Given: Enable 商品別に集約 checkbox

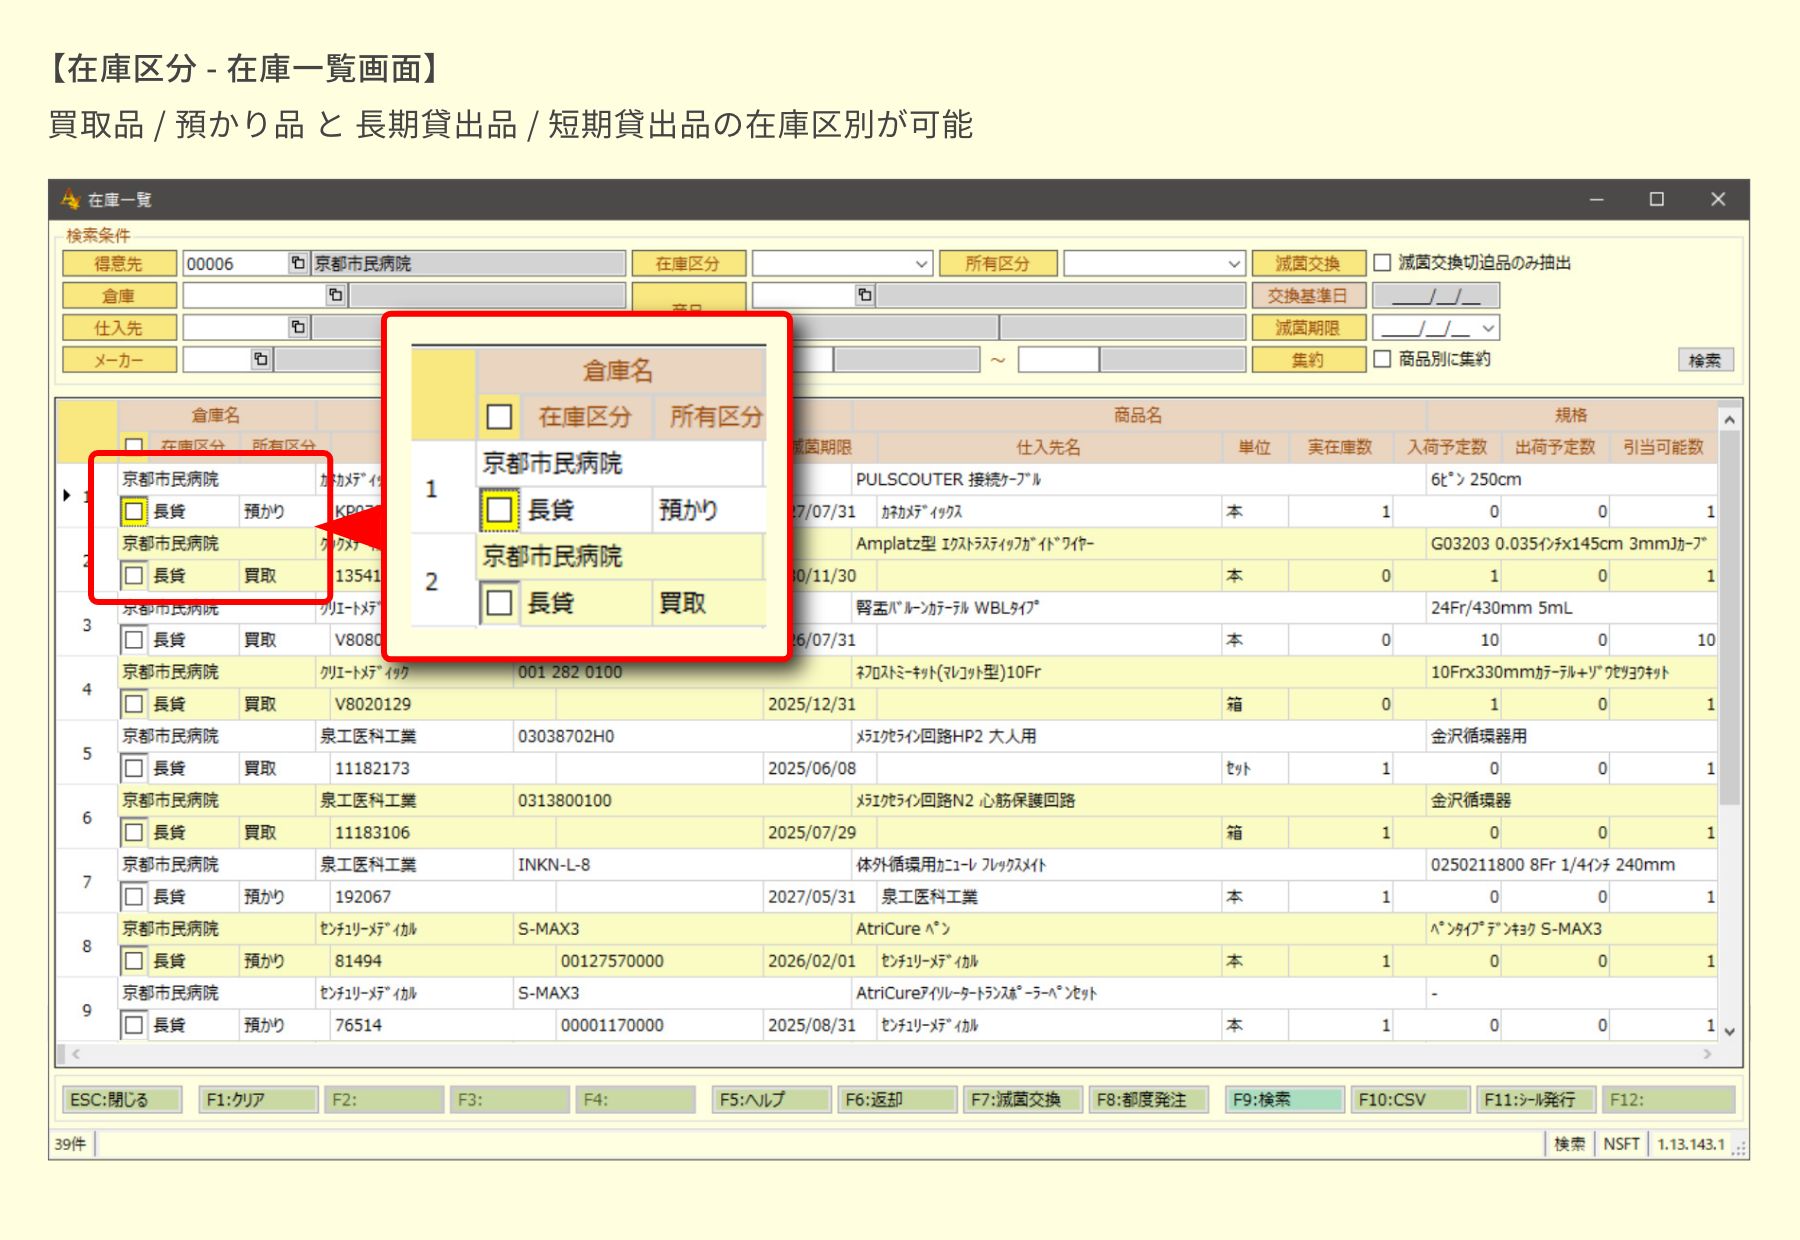Looking at the screenshot, I should point(1382,359).
